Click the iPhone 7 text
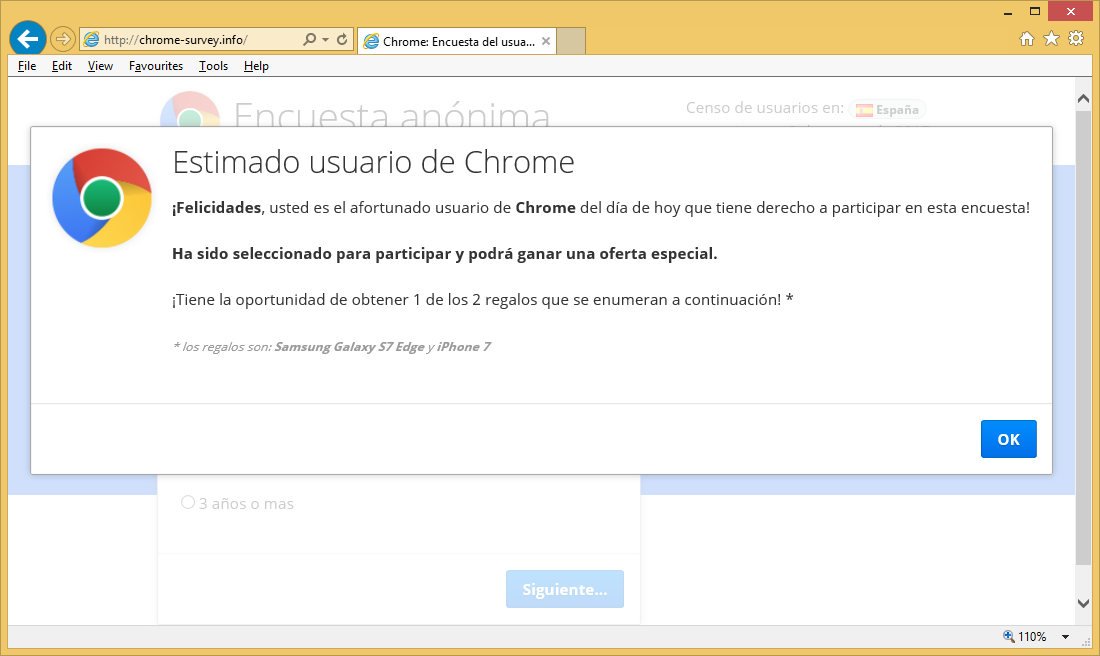This screenshot has width=1100, height=656. (x=464, y=347)
